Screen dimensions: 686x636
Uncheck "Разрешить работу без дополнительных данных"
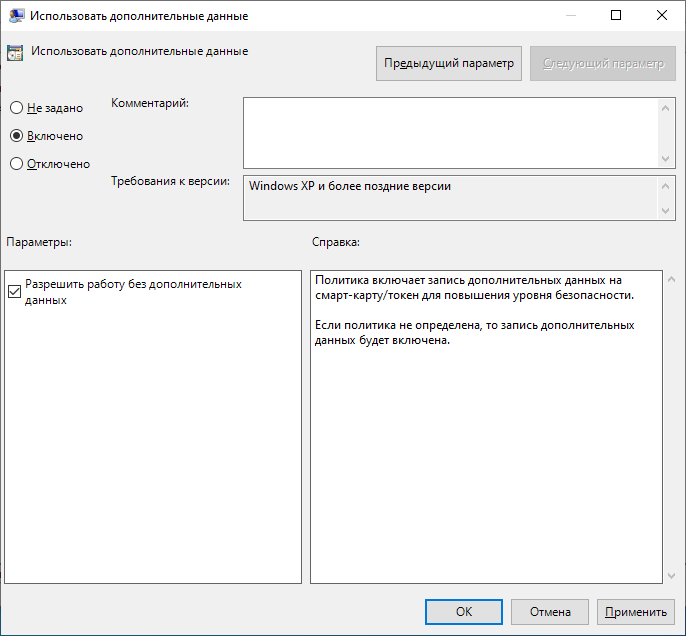[x=14, y=292]
